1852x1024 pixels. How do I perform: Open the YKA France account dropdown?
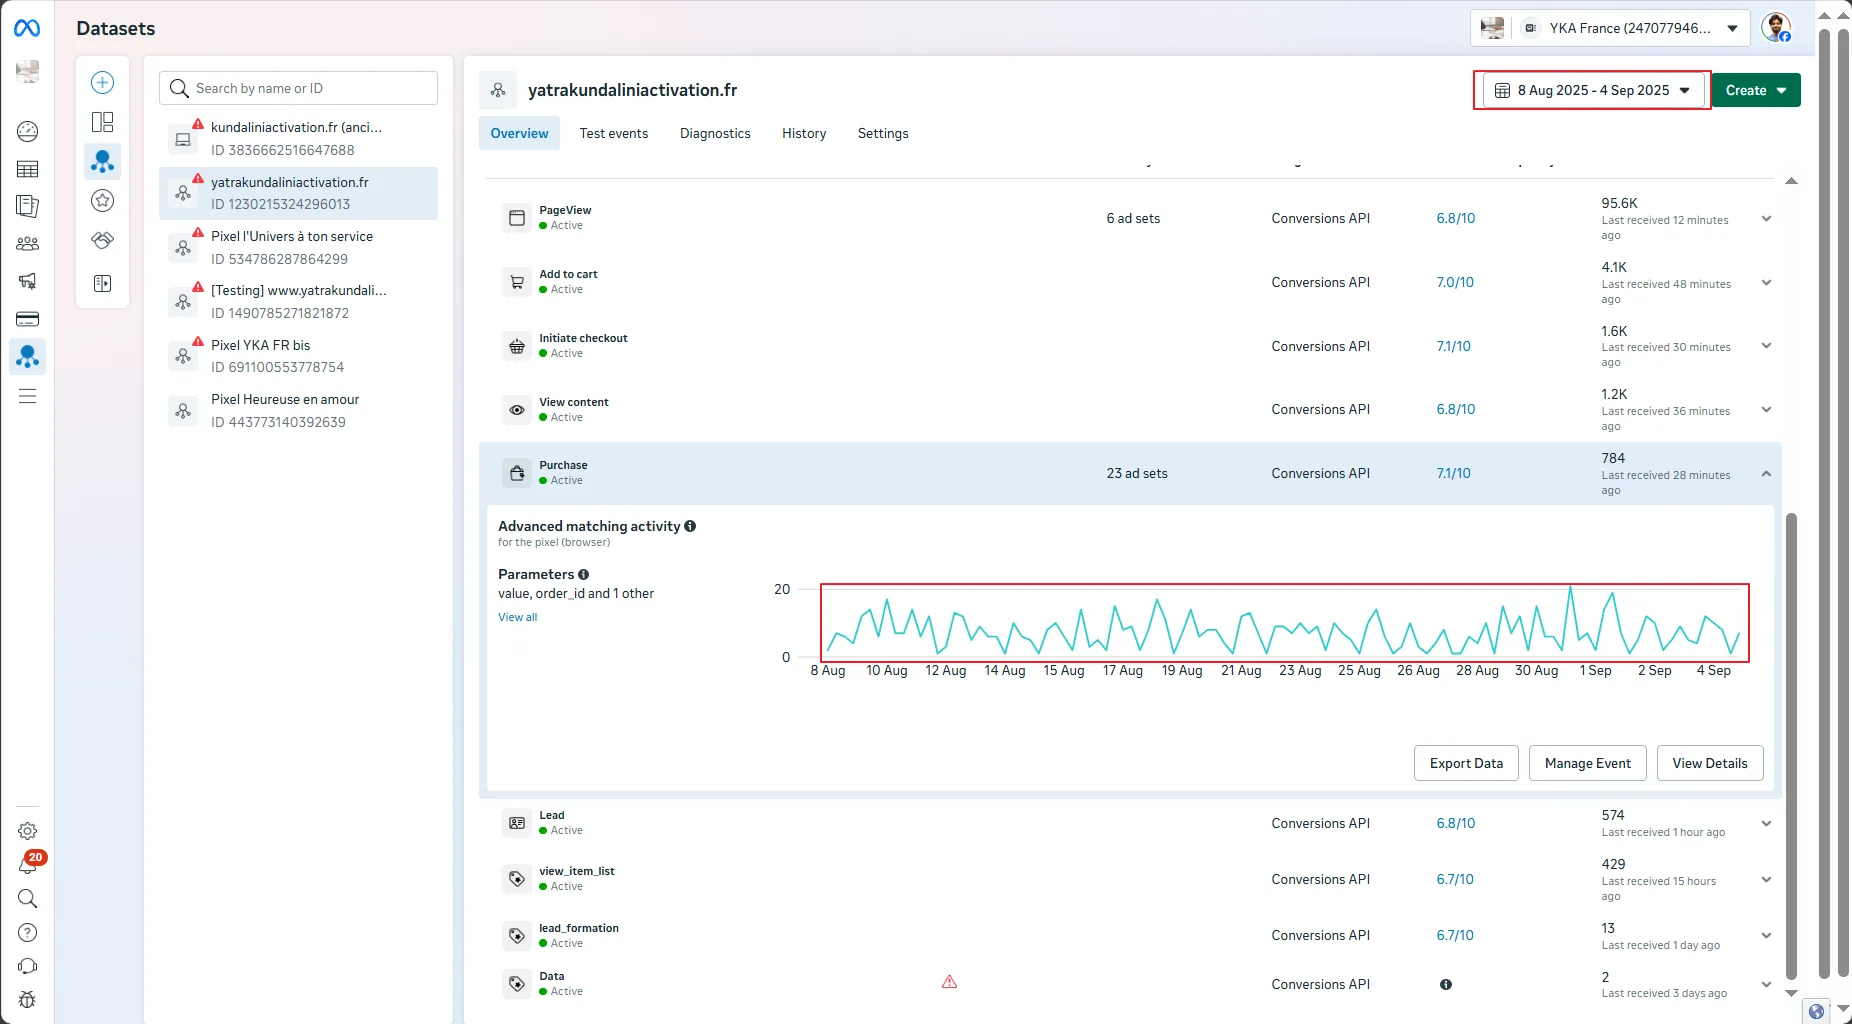(x=1610, y=28)
